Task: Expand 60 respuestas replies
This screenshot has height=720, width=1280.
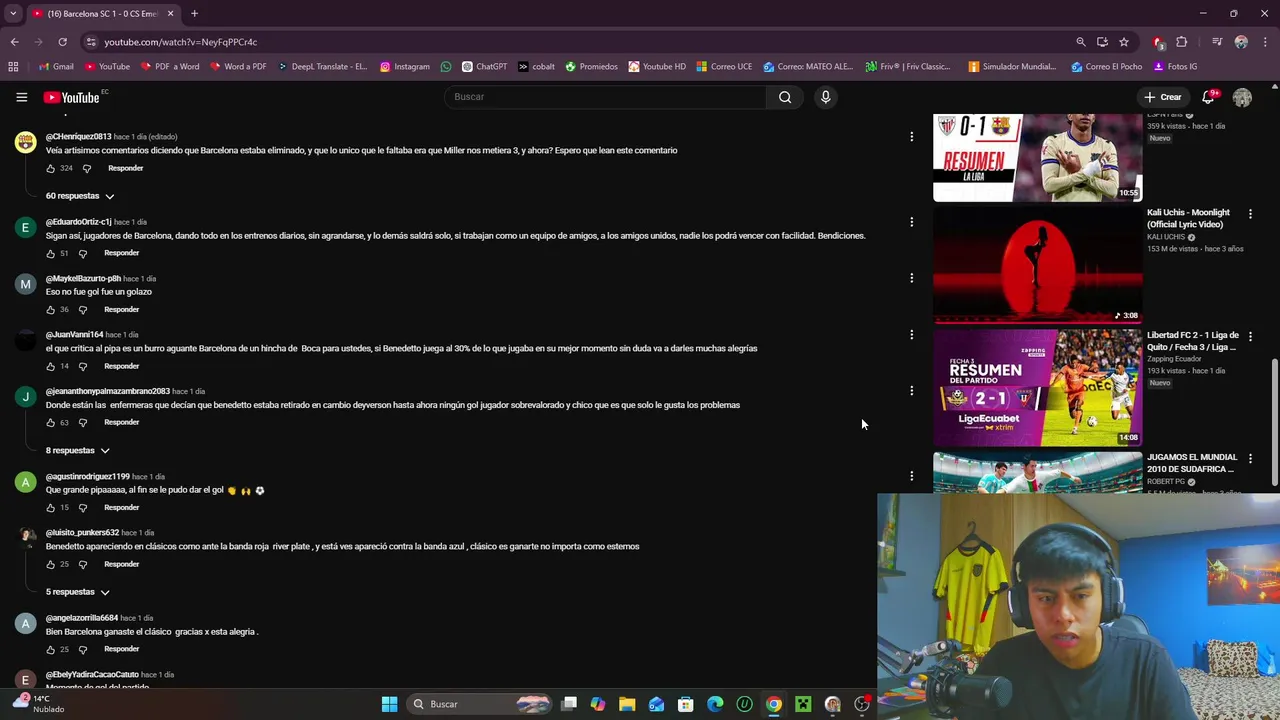Action: [80, 196]
